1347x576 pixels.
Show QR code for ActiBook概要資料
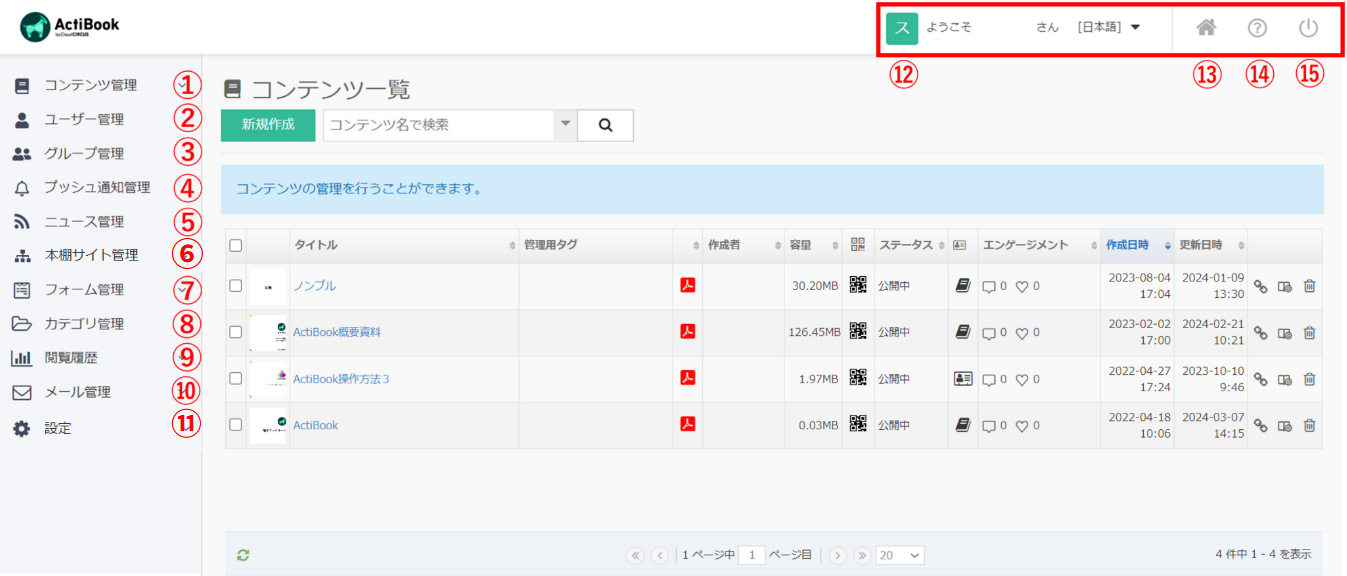click(x=858, y=332)
